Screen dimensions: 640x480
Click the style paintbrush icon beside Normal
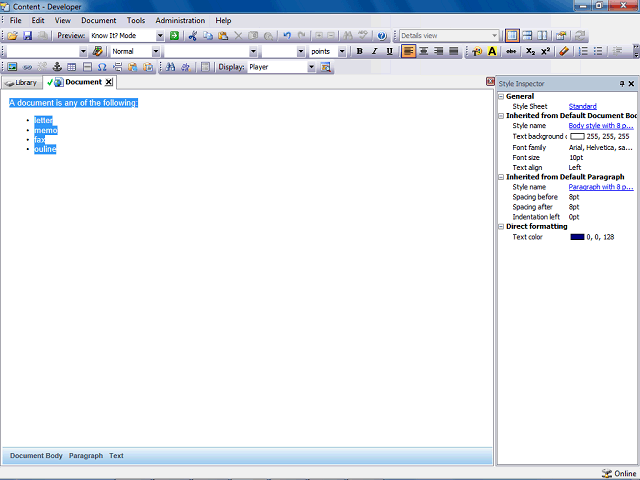tap(98, 51)
